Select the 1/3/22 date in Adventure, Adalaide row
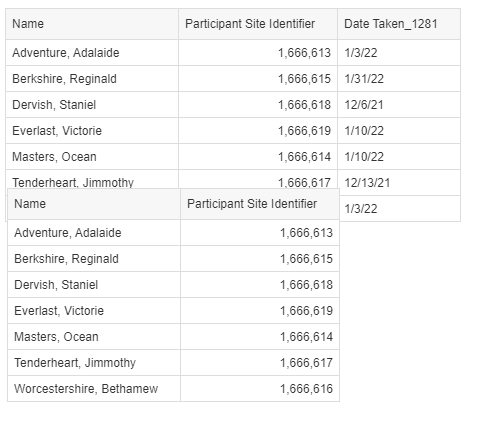 399,53
